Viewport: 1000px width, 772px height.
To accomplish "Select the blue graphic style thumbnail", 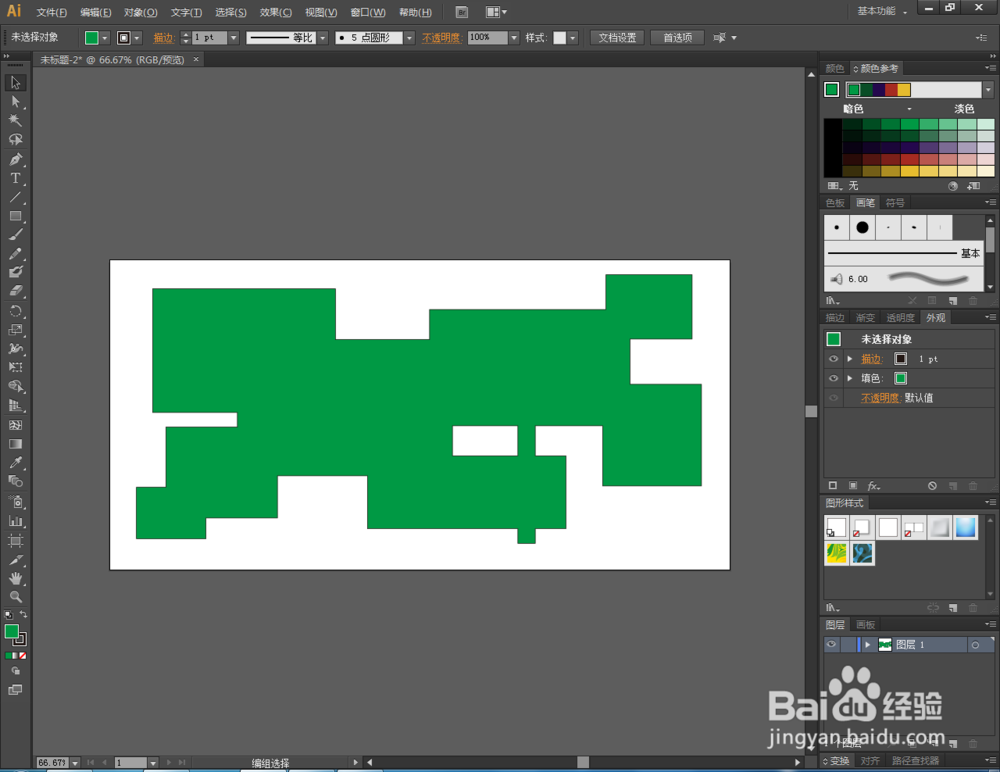I will tap(966, 528).
